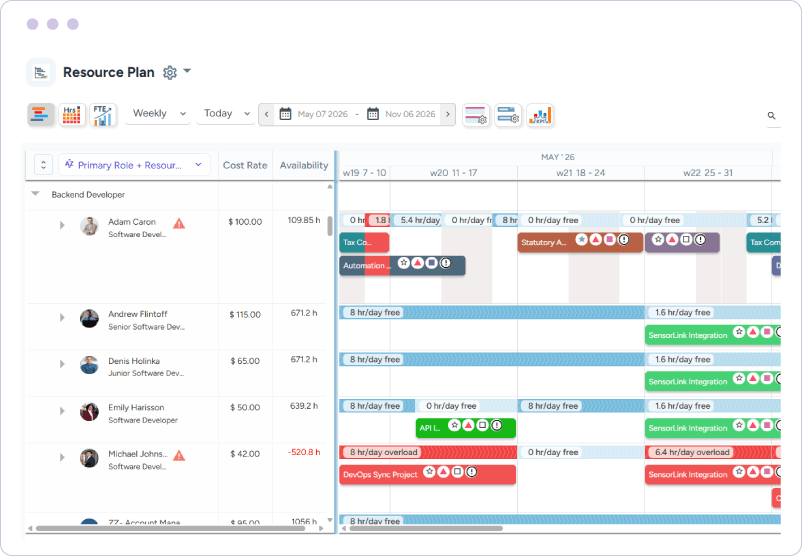Click the exclamation icon on Statutory A.. bar
This screenshot has width=802, height=556.
click(x=623, y=239)
